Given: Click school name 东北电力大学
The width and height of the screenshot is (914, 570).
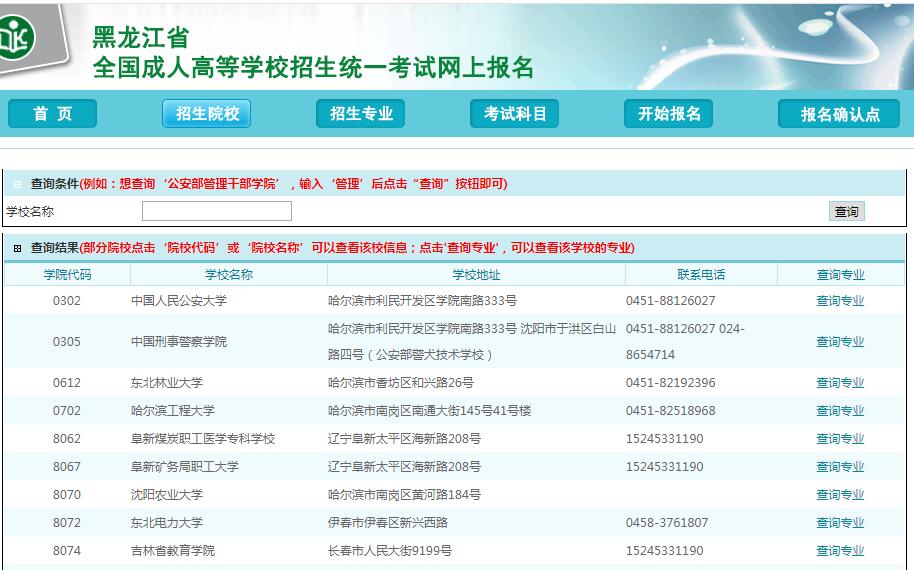Looking at the screenshot, I should pos(167,523).
